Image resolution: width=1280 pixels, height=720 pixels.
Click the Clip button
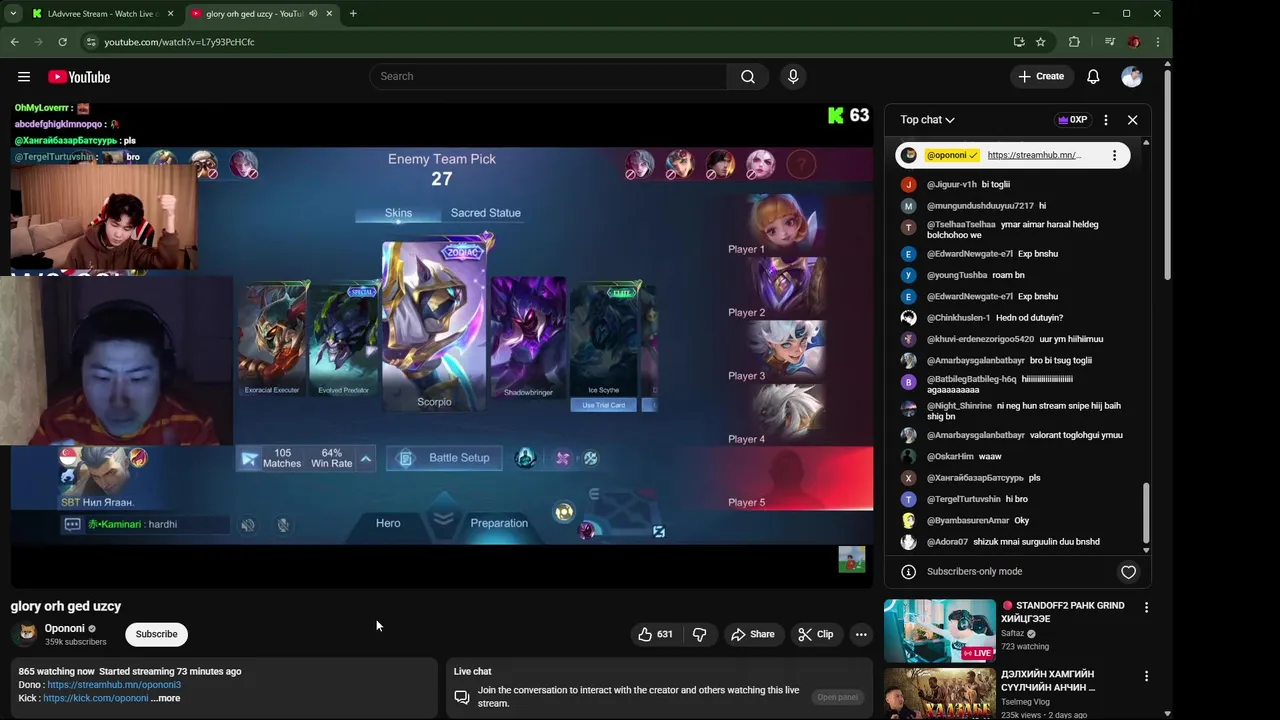point(815,634)
